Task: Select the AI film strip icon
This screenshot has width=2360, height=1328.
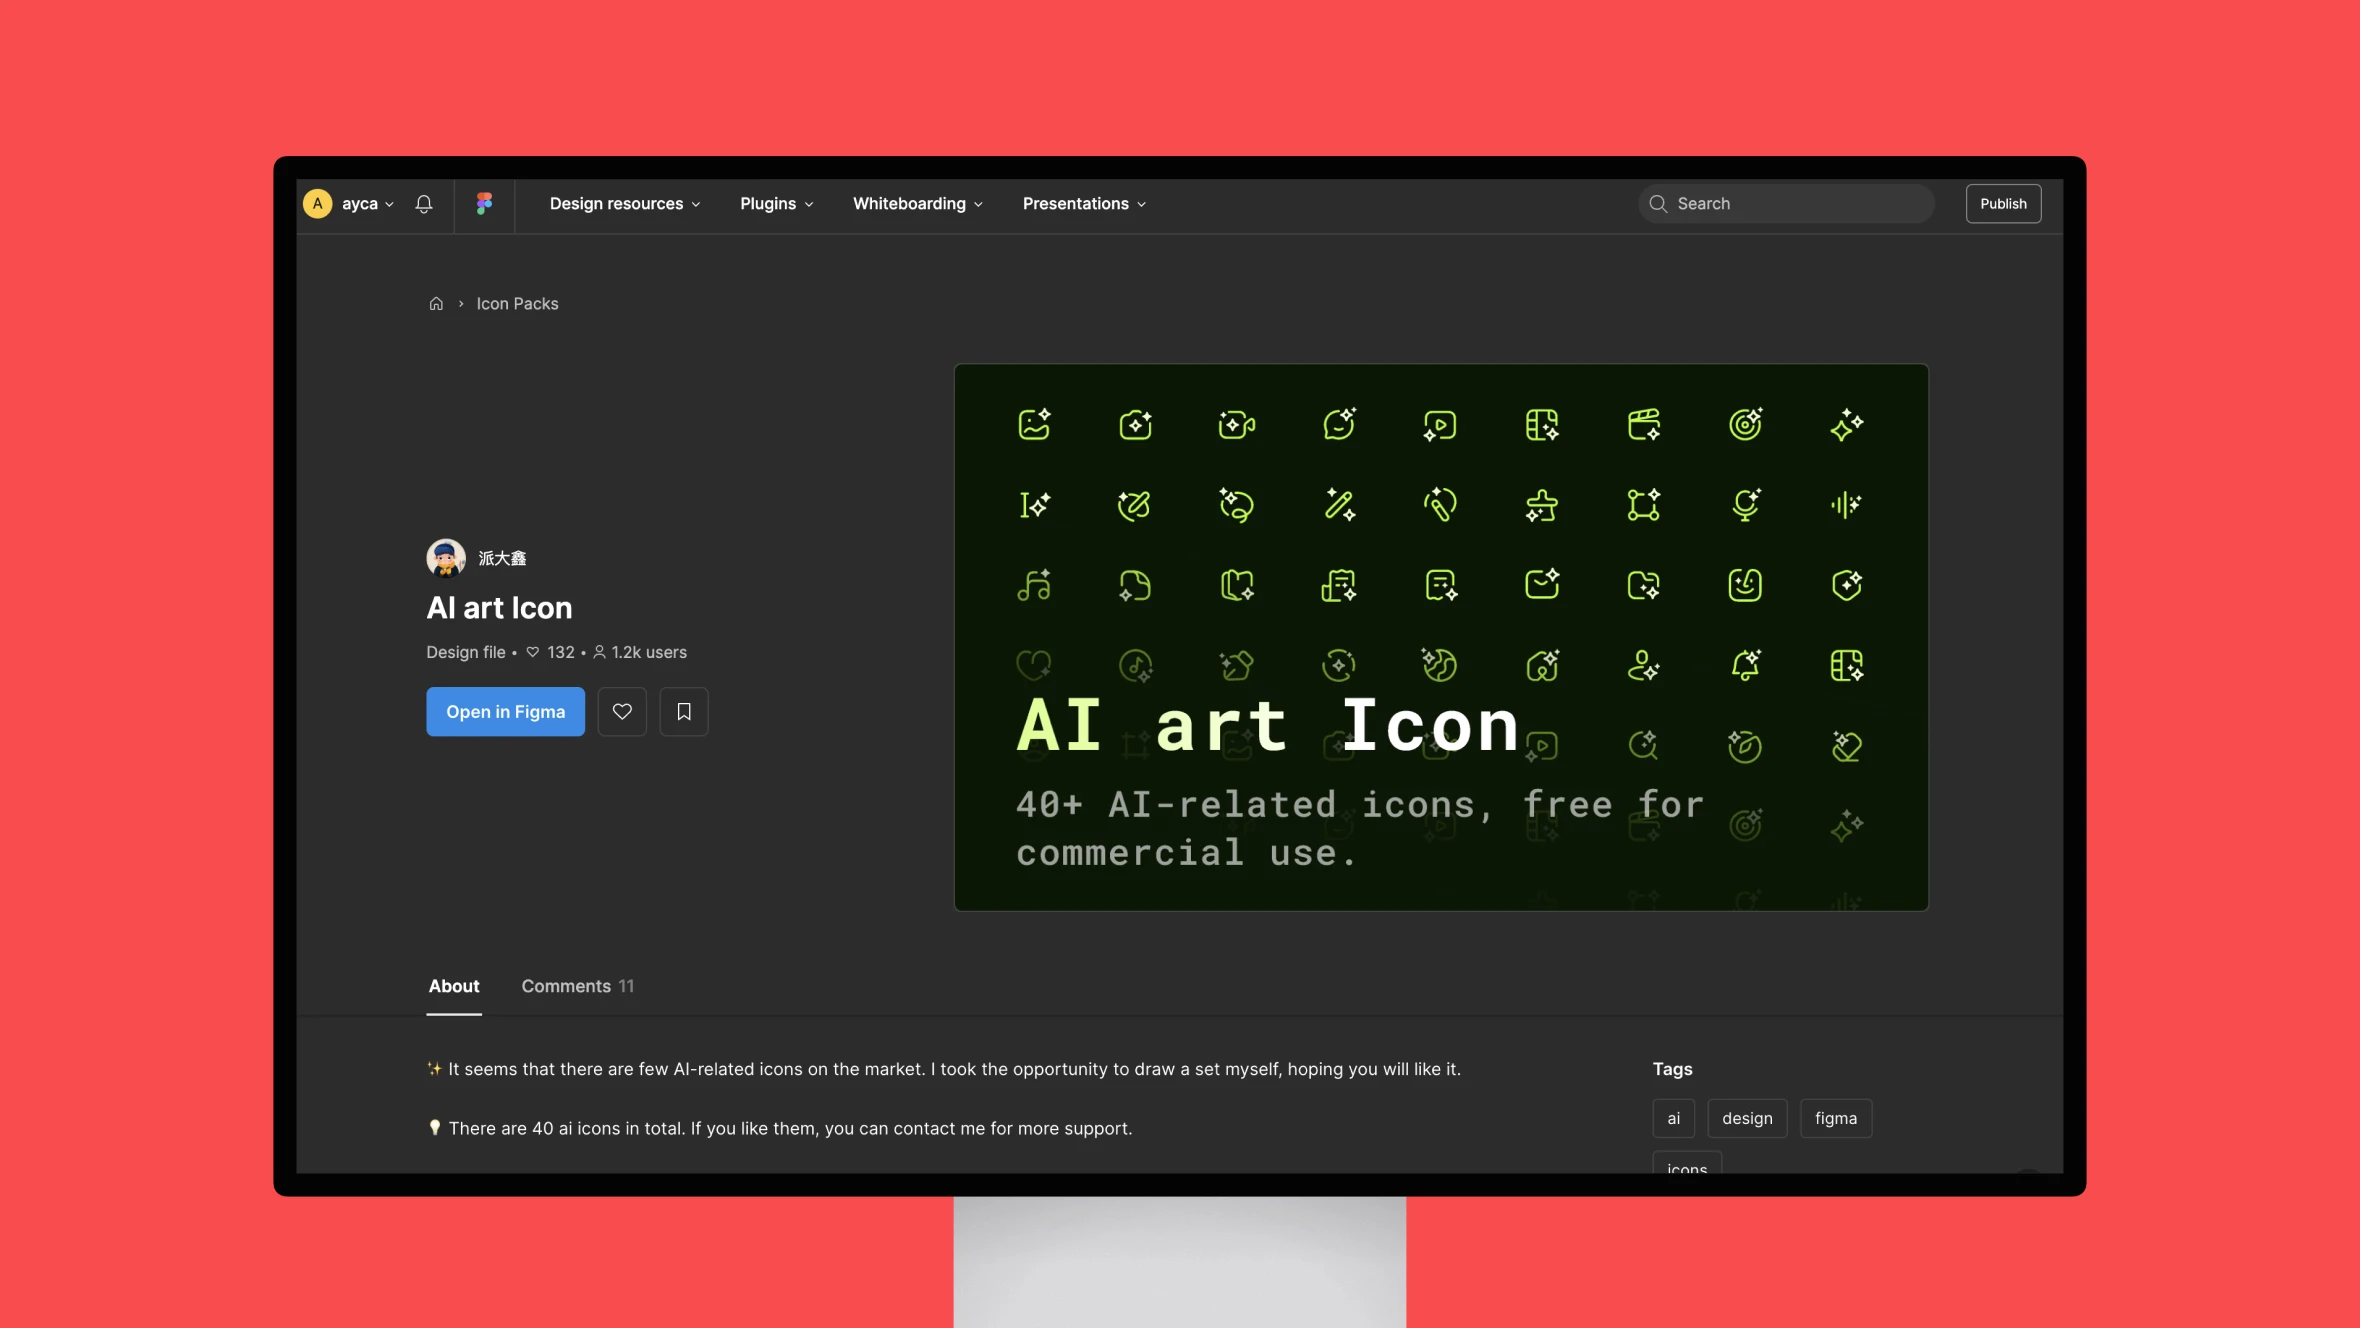Action: pos(1540,425)
